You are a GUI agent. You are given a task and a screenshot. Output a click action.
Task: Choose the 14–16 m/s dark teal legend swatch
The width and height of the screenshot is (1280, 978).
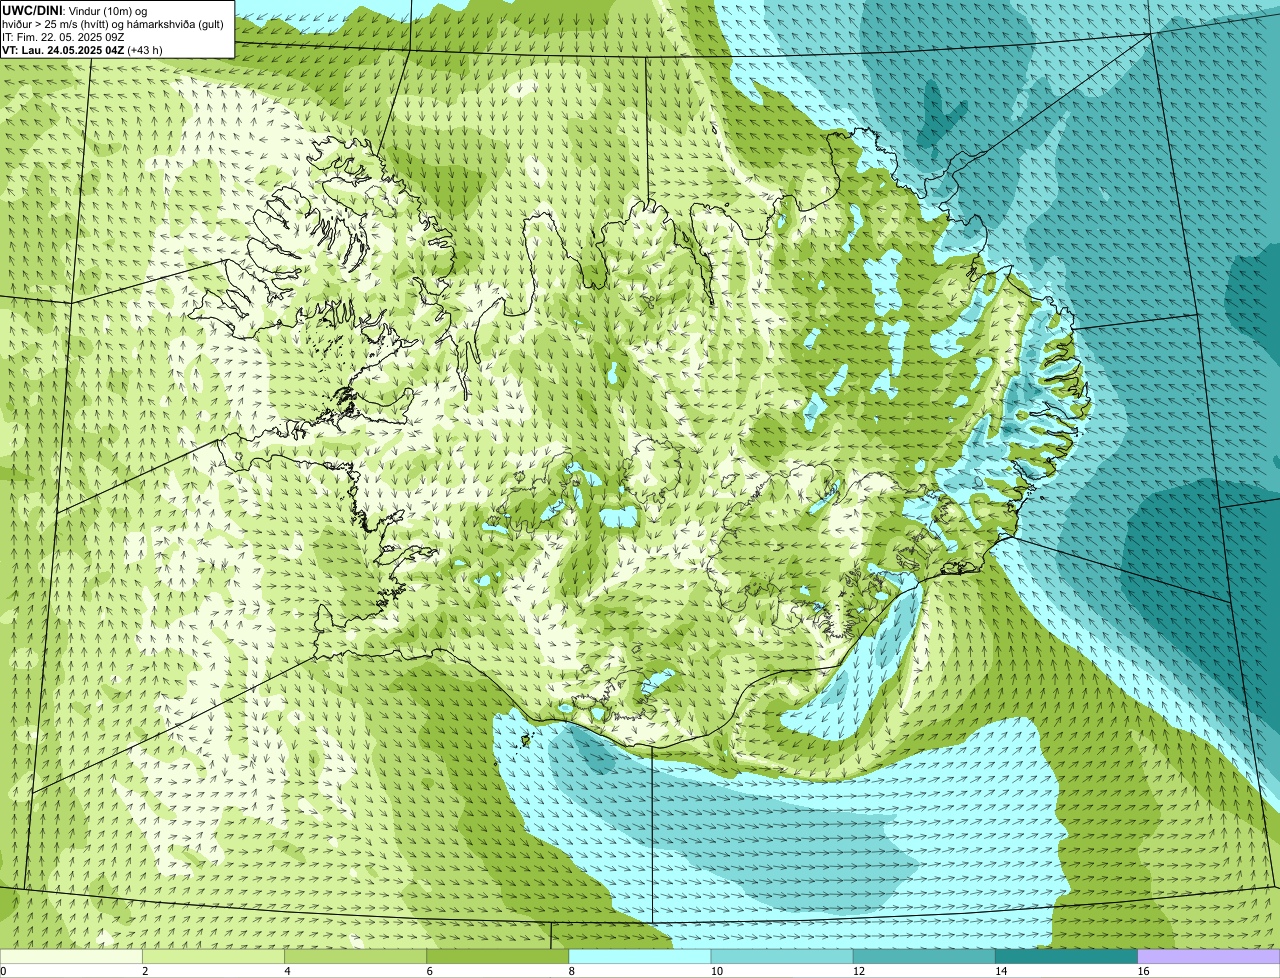pos(1066,956)
